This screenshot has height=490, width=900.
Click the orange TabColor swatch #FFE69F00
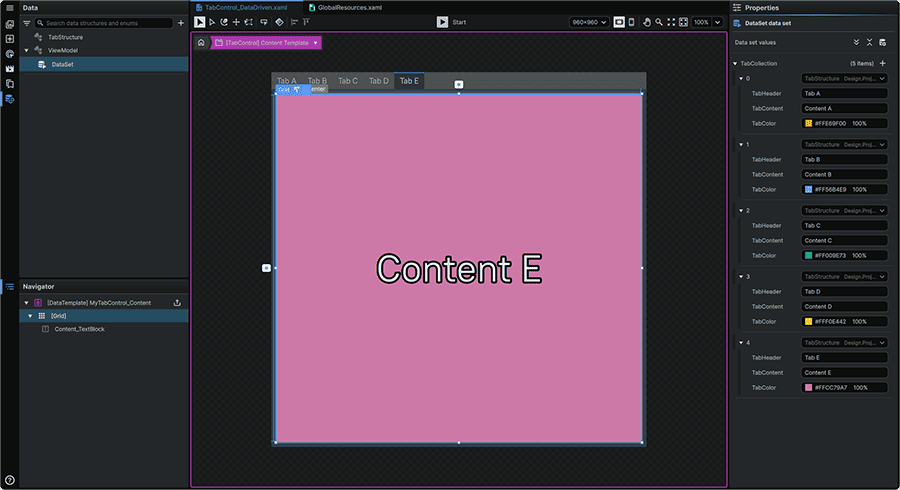809,123
